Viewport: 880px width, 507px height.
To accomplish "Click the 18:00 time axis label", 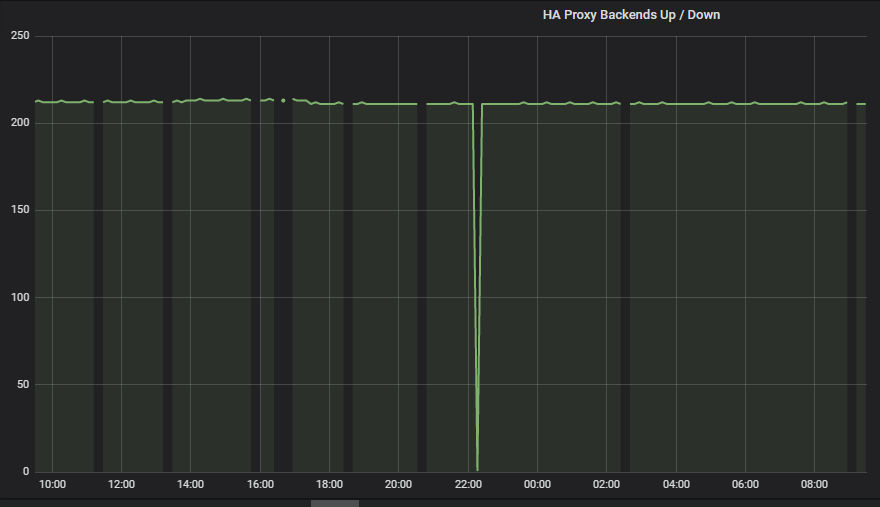I will pyautogui.click(x=329, y=484).
